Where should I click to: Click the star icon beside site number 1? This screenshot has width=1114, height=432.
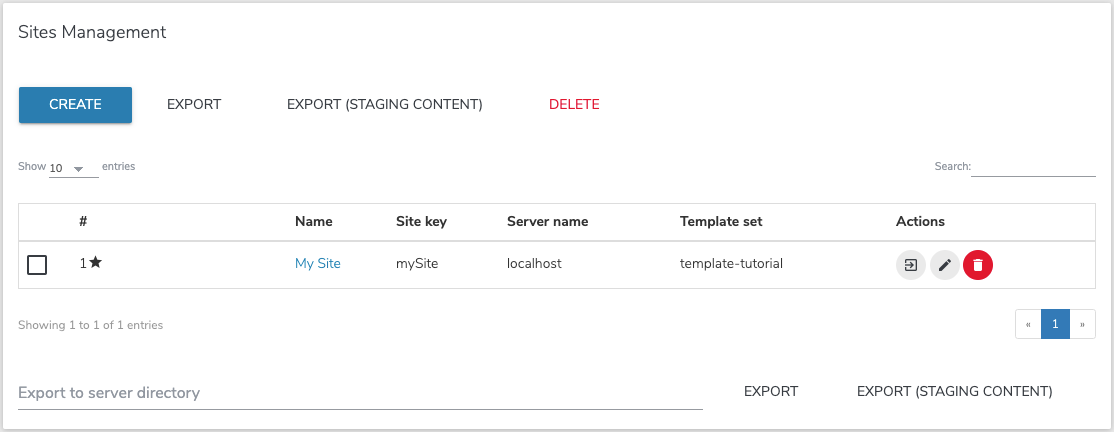coord(95,263)
